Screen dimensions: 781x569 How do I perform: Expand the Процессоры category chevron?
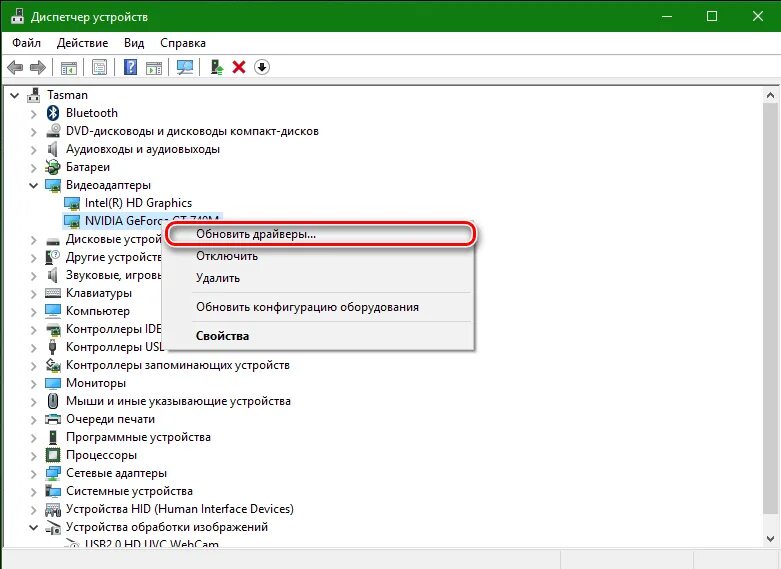click(x=33, y=455)
